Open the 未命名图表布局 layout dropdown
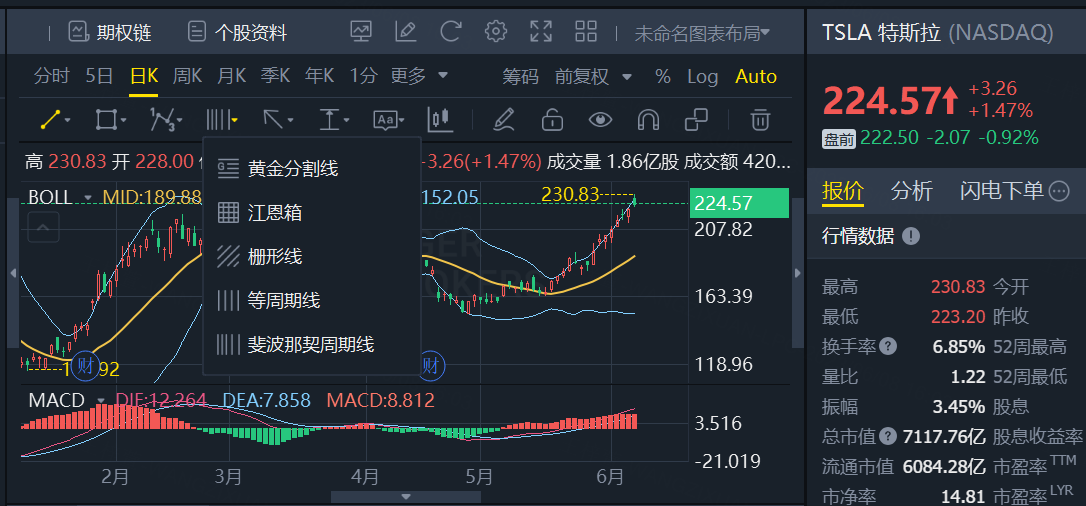 [702, 33]
